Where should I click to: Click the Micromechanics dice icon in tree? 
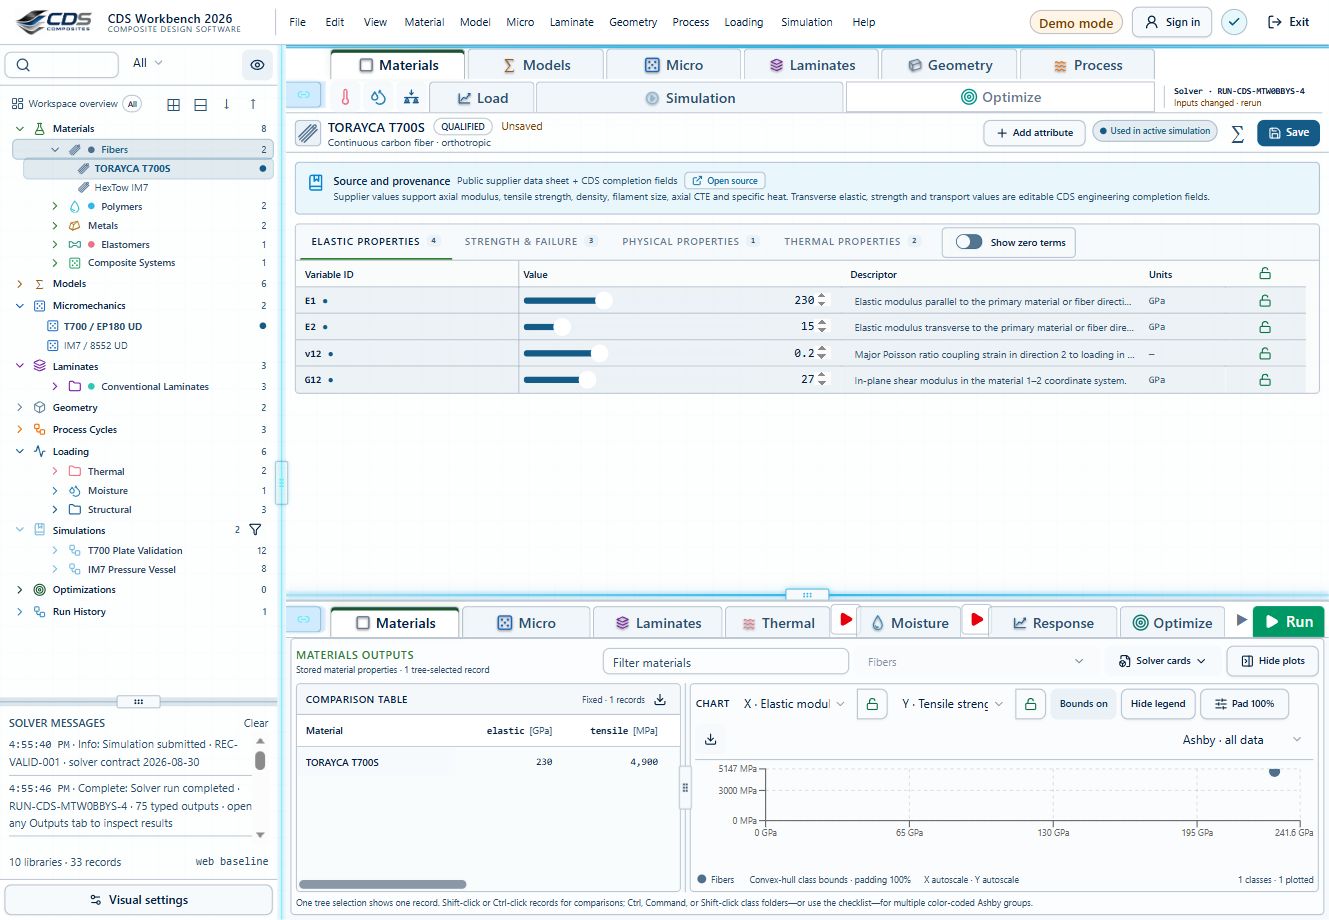[40, 306]
